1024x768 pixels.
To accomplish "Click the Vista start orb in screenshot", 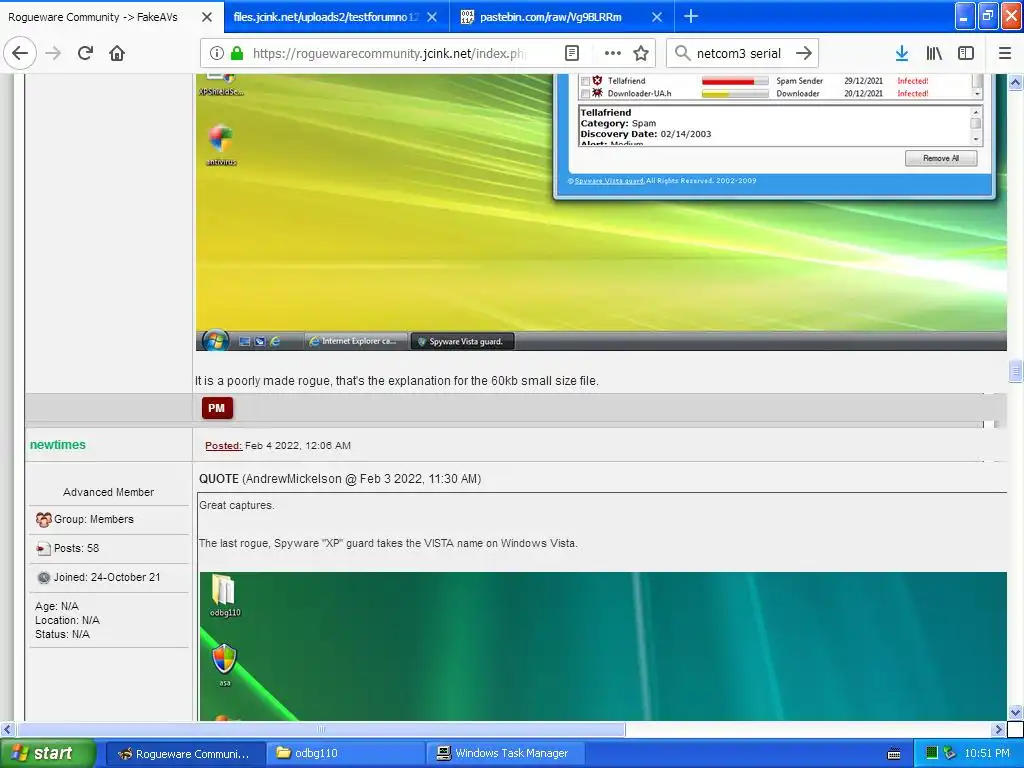I will [x=215, y=340].
